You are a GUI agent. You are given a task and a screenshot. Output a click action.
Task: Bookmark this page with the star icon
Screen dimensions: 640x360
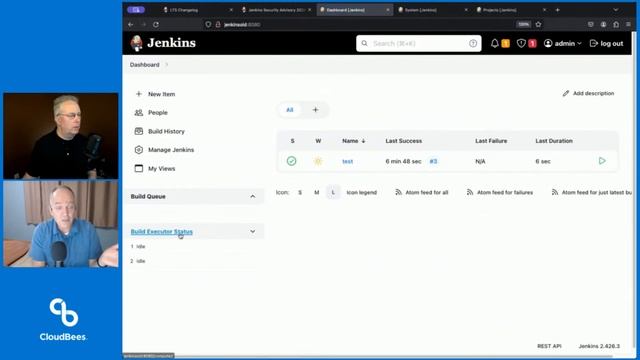(538, 24)
